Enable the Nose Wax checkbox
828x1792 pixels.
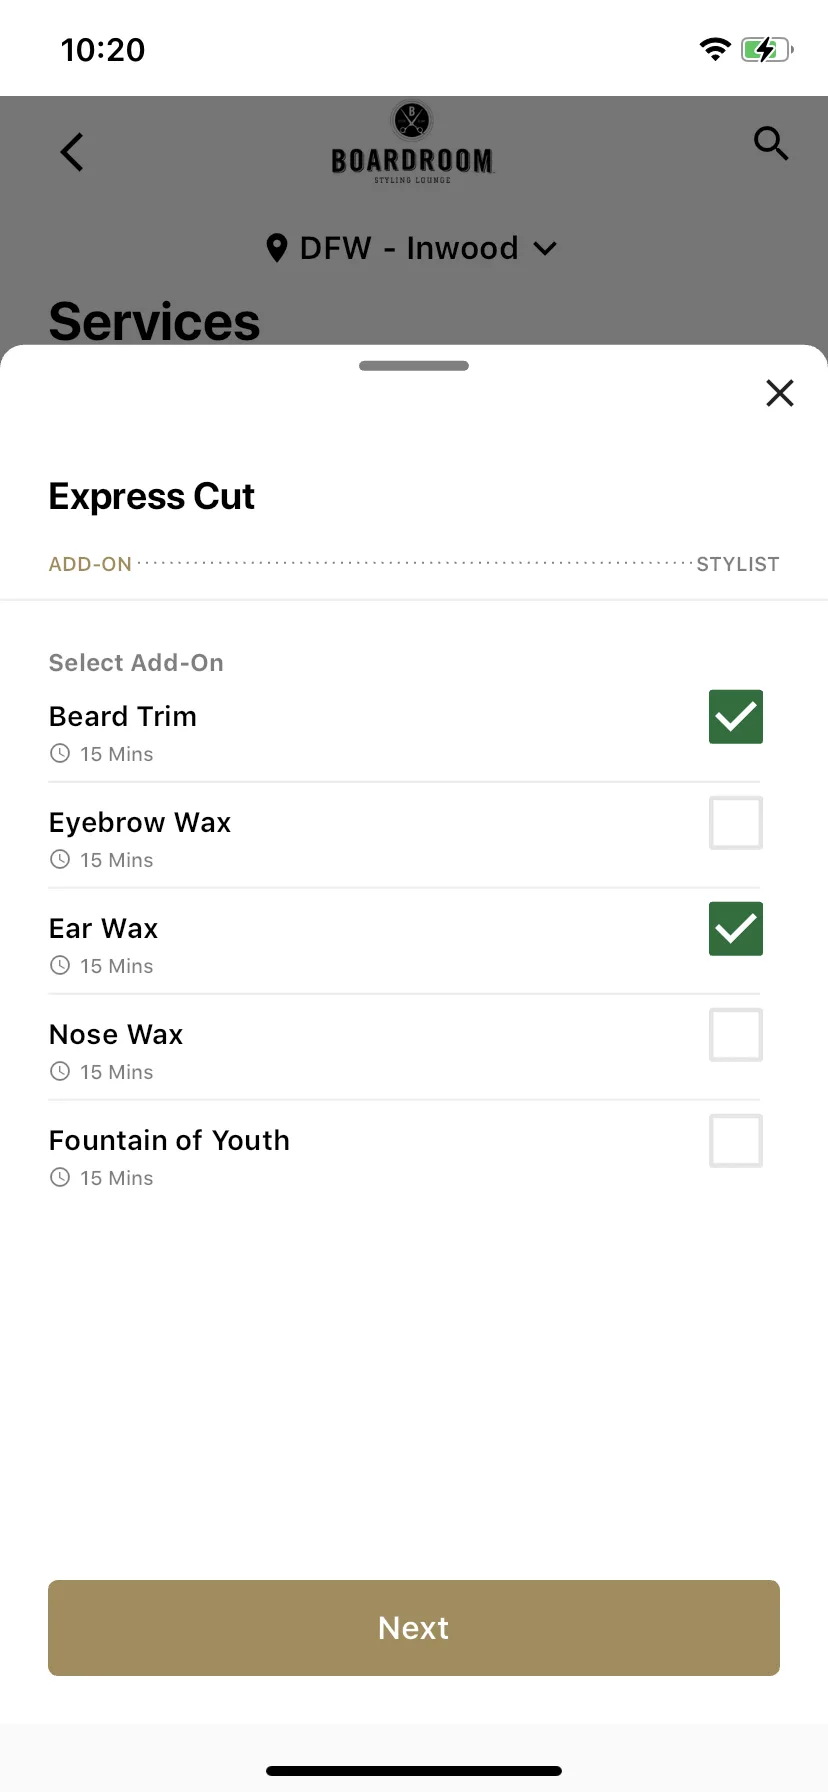pos(736,1035)
